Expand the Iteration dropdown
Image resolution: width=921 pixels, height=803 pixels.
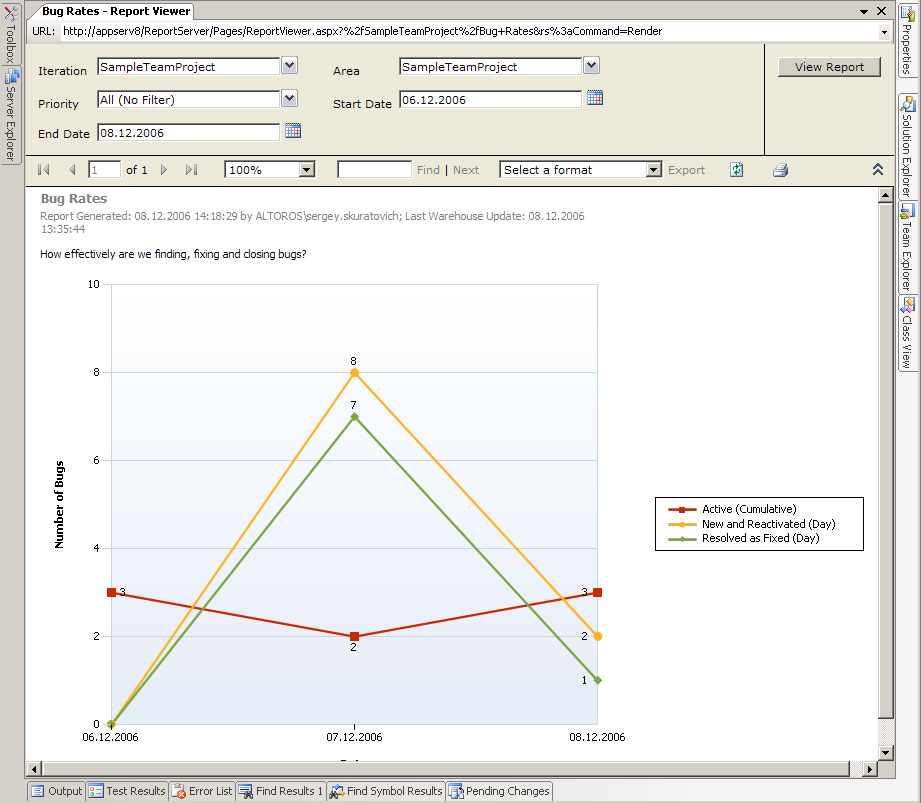[290, 65]
